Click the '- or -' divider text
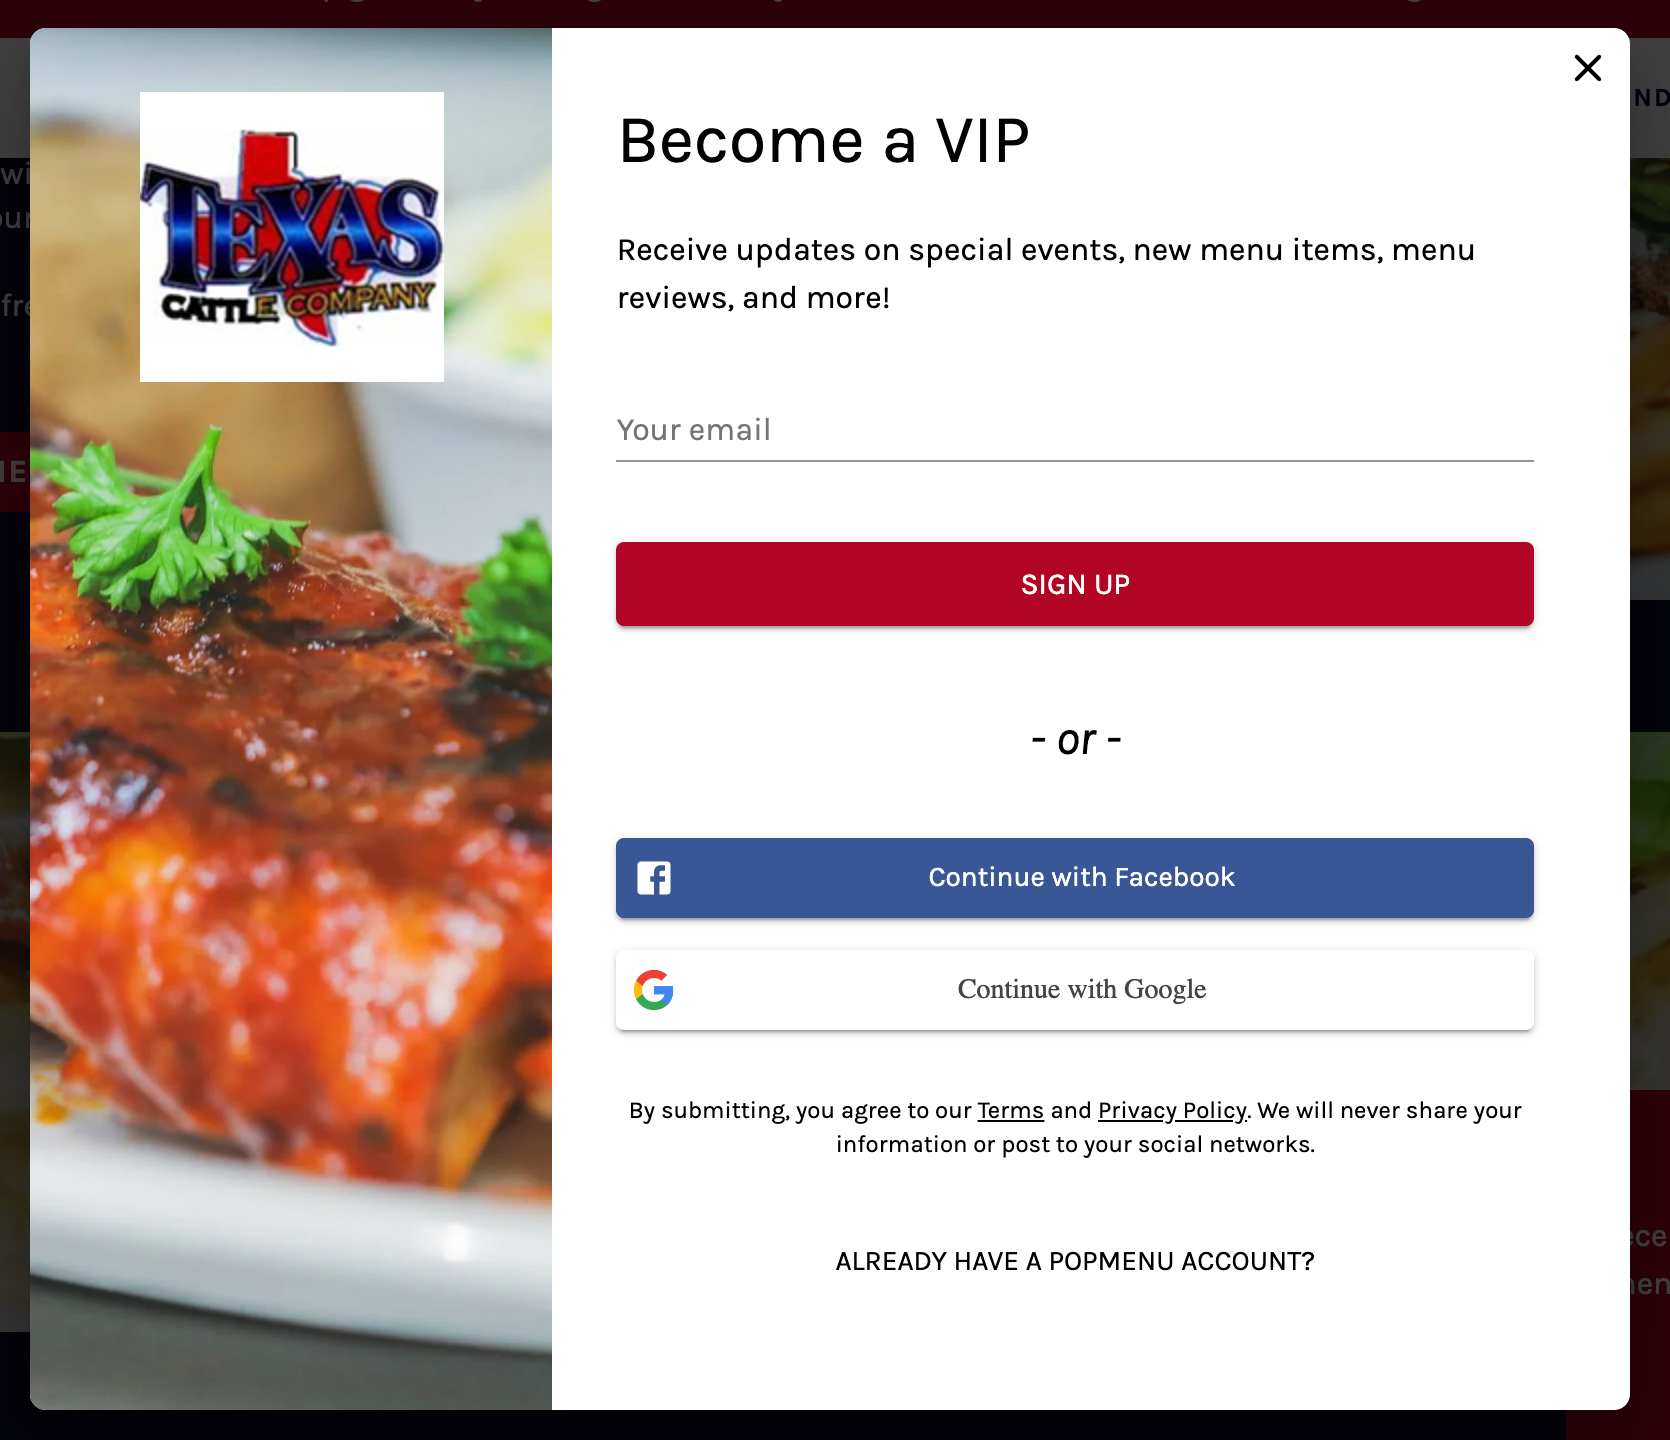Screen dimensions: 1670x1440 coord(1076,740)
